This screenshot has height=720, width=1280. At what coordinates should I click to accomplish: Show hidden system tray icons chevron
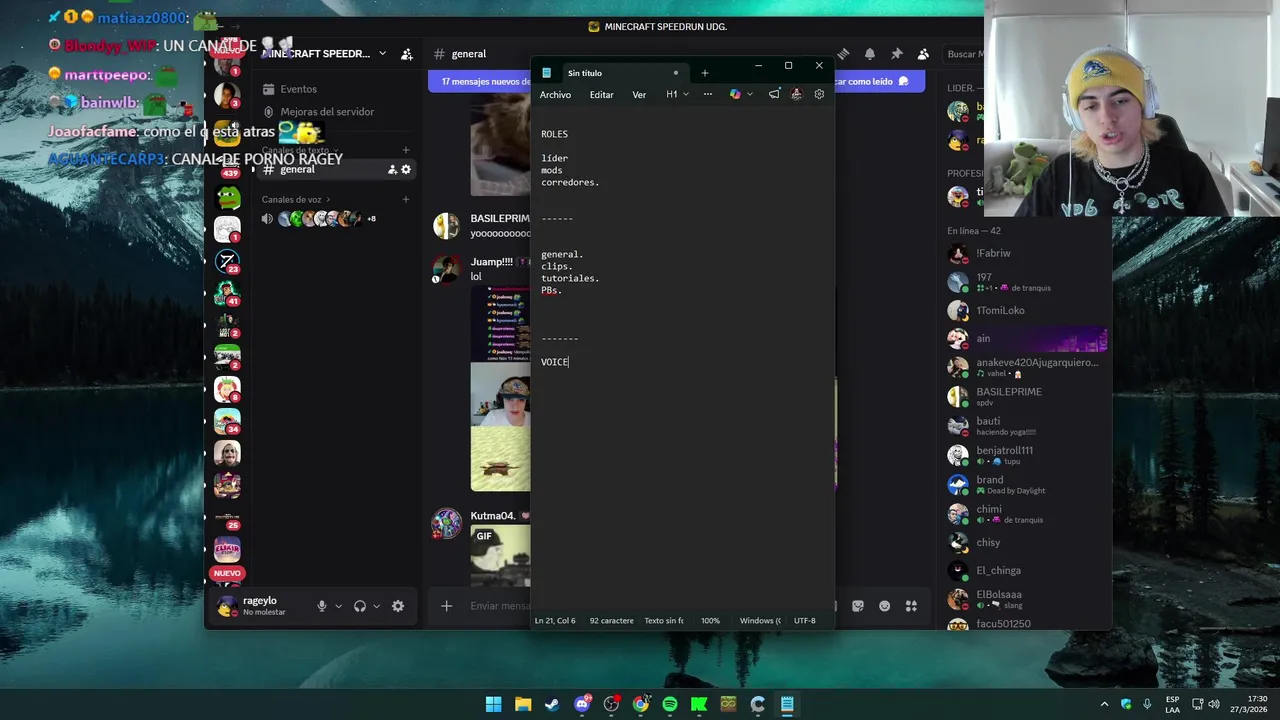point(1105,704)
